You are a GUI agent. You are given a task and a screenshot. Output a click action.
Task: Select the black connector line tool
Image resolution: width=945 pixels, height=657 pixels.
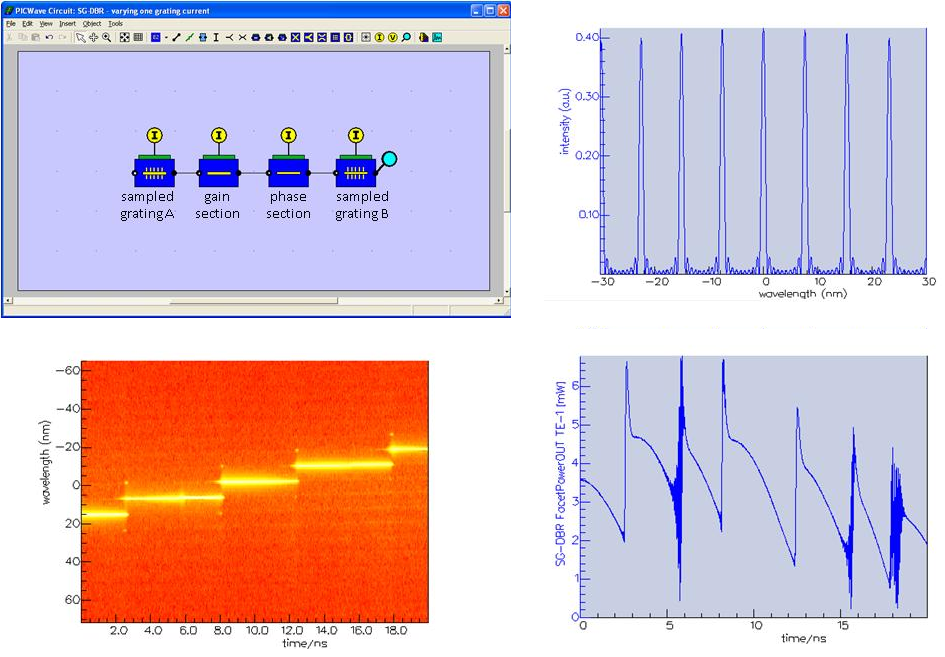(176, 37)
